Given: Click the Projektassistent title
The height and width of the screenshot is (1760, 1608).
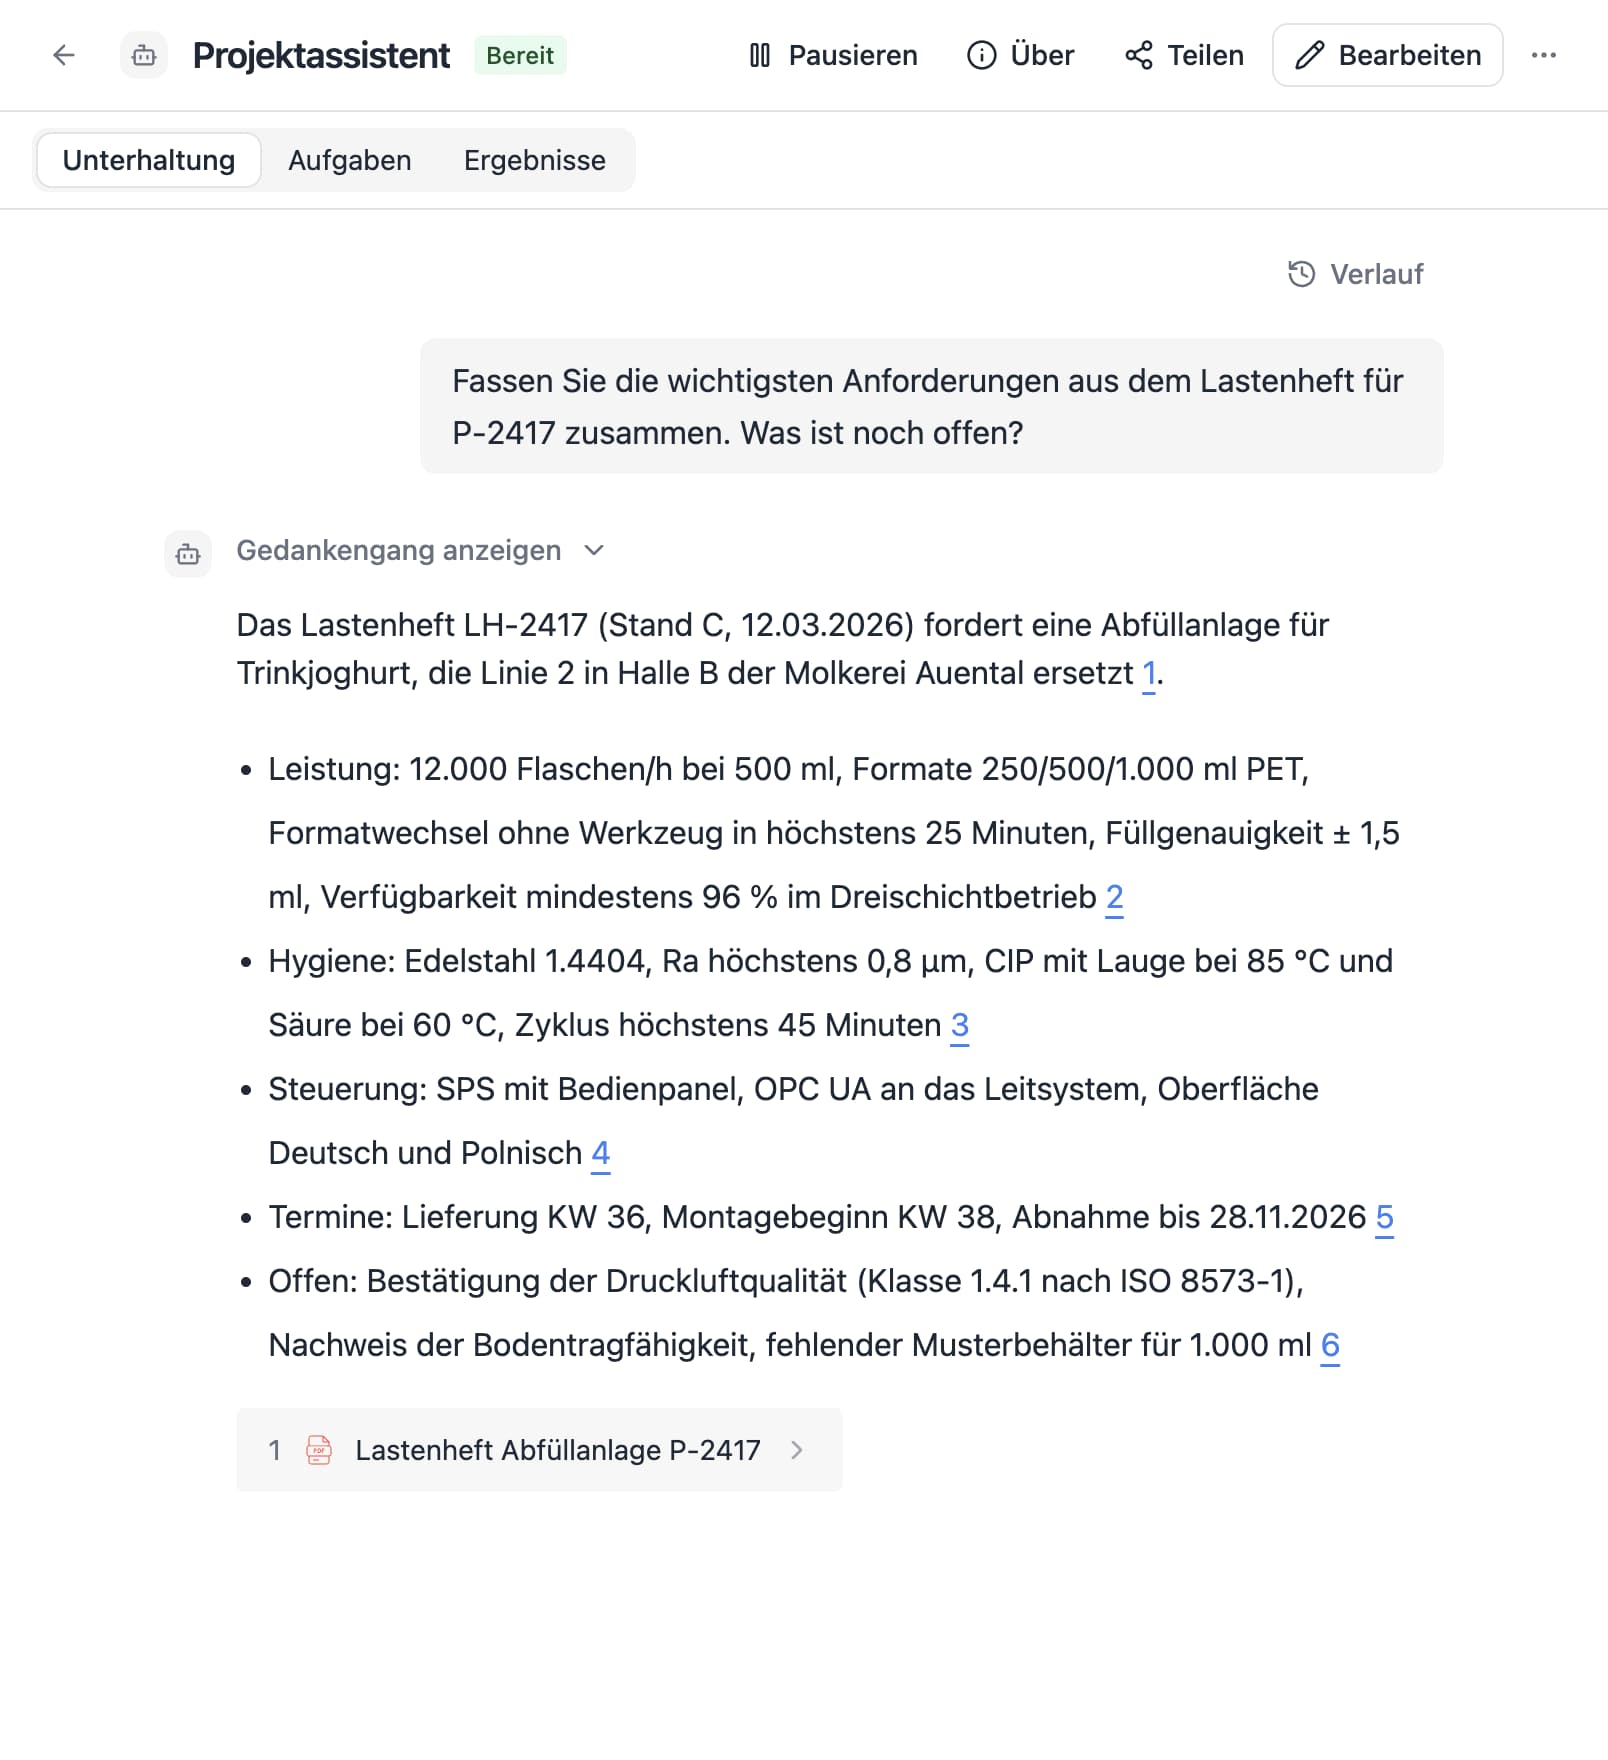Looking at the screenshot, I should point(321,55).
